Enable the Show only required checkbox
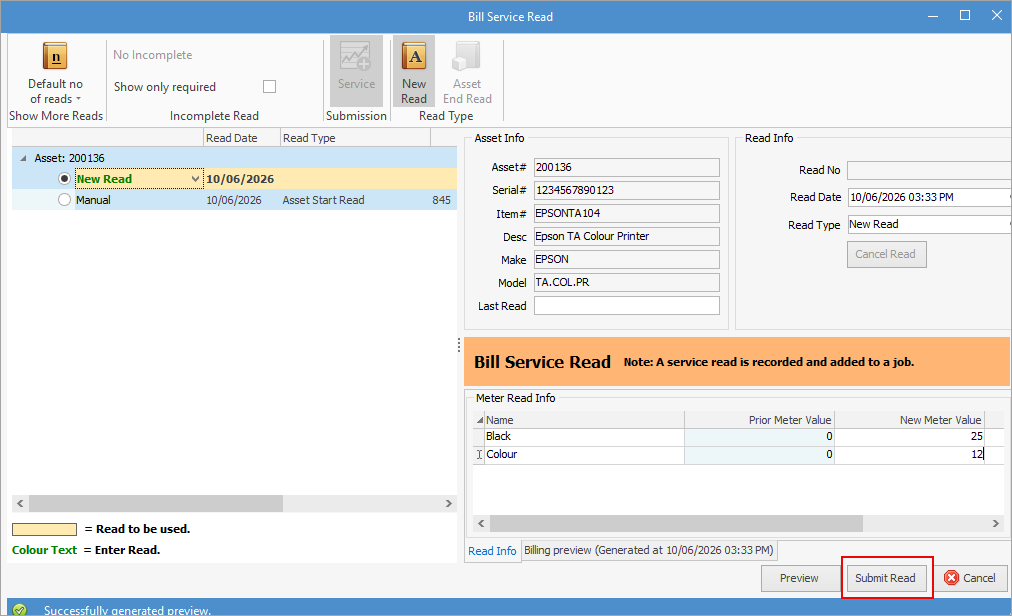 click(269, 87)
